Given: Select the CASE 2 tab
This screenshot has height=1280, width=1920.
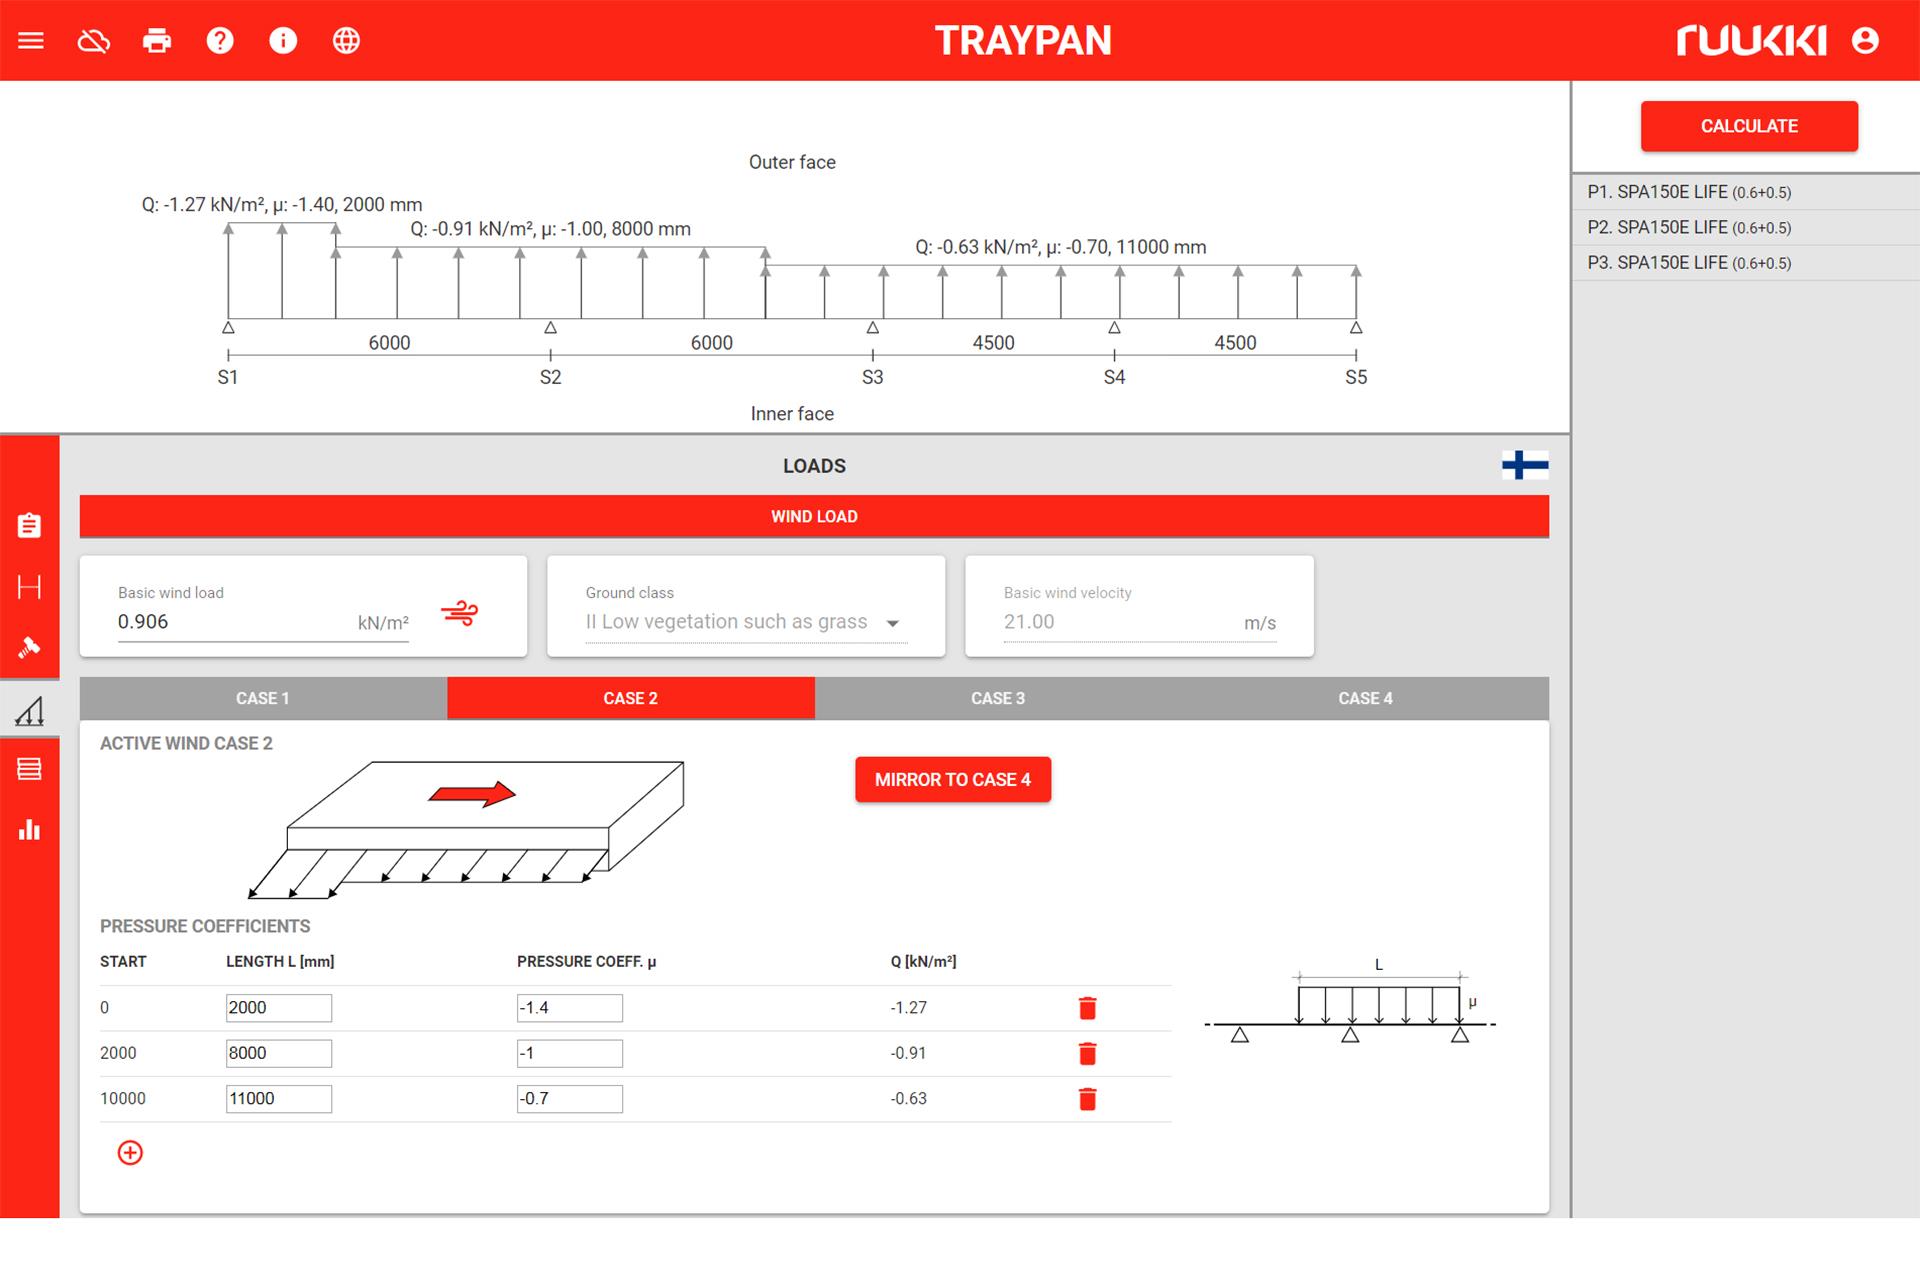Looking at the screenshot, I should click(x=631, y=698).
